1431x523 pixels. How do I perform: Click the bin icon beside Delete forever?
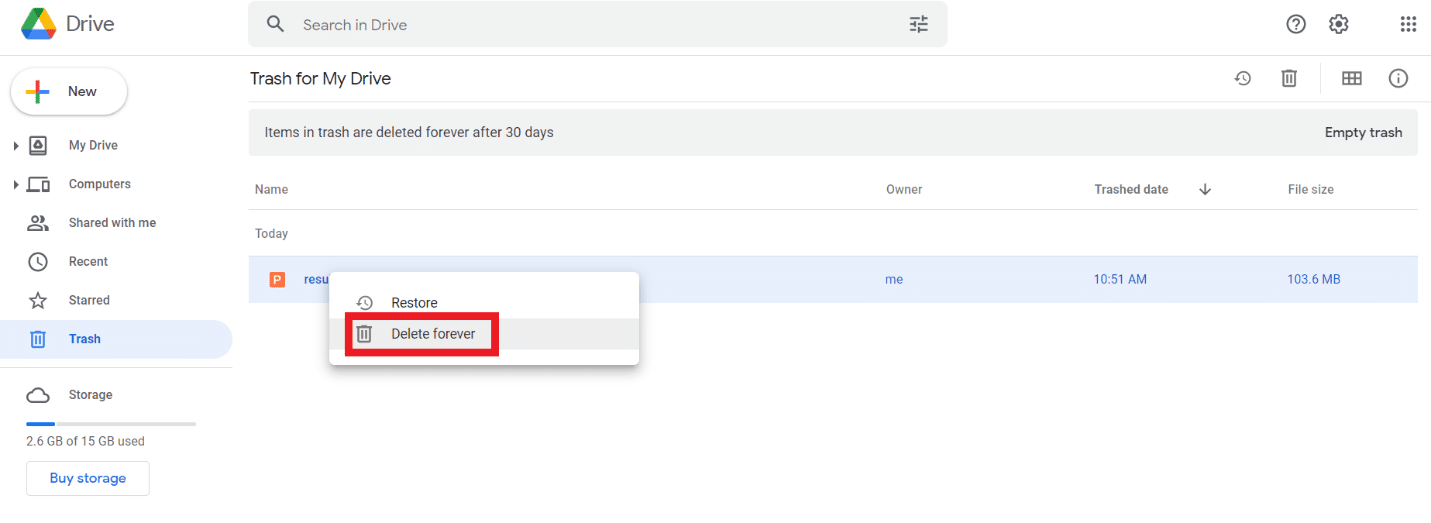tap(365, 334)
